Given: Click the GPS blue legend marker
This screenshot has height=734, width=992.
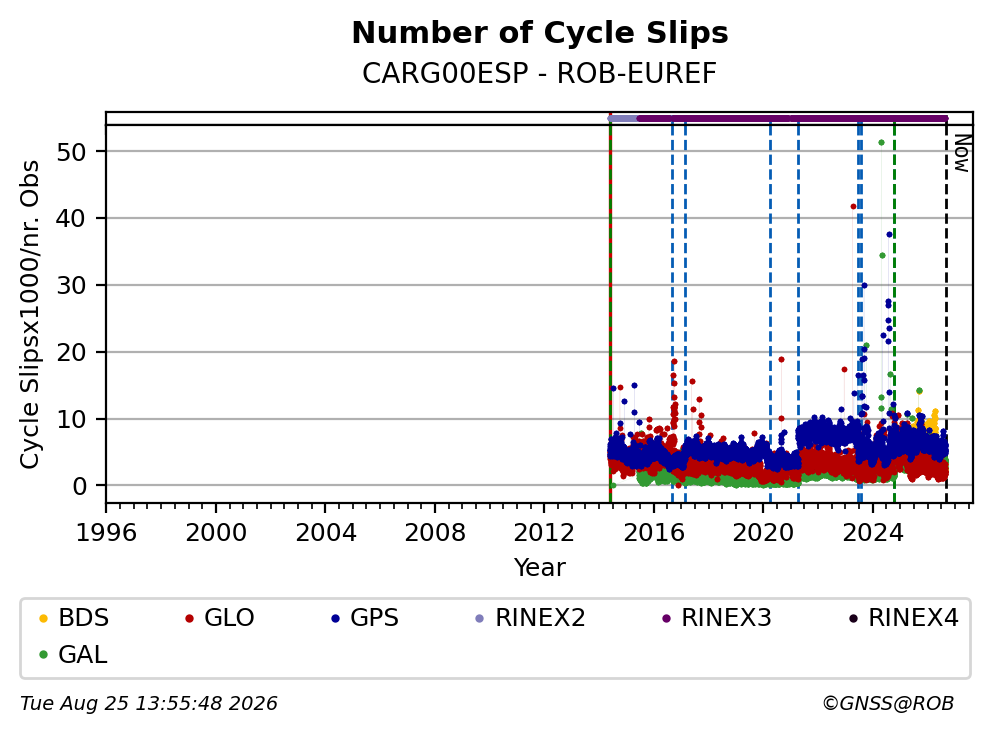Looking at the screenshot, I should [335, 618].
